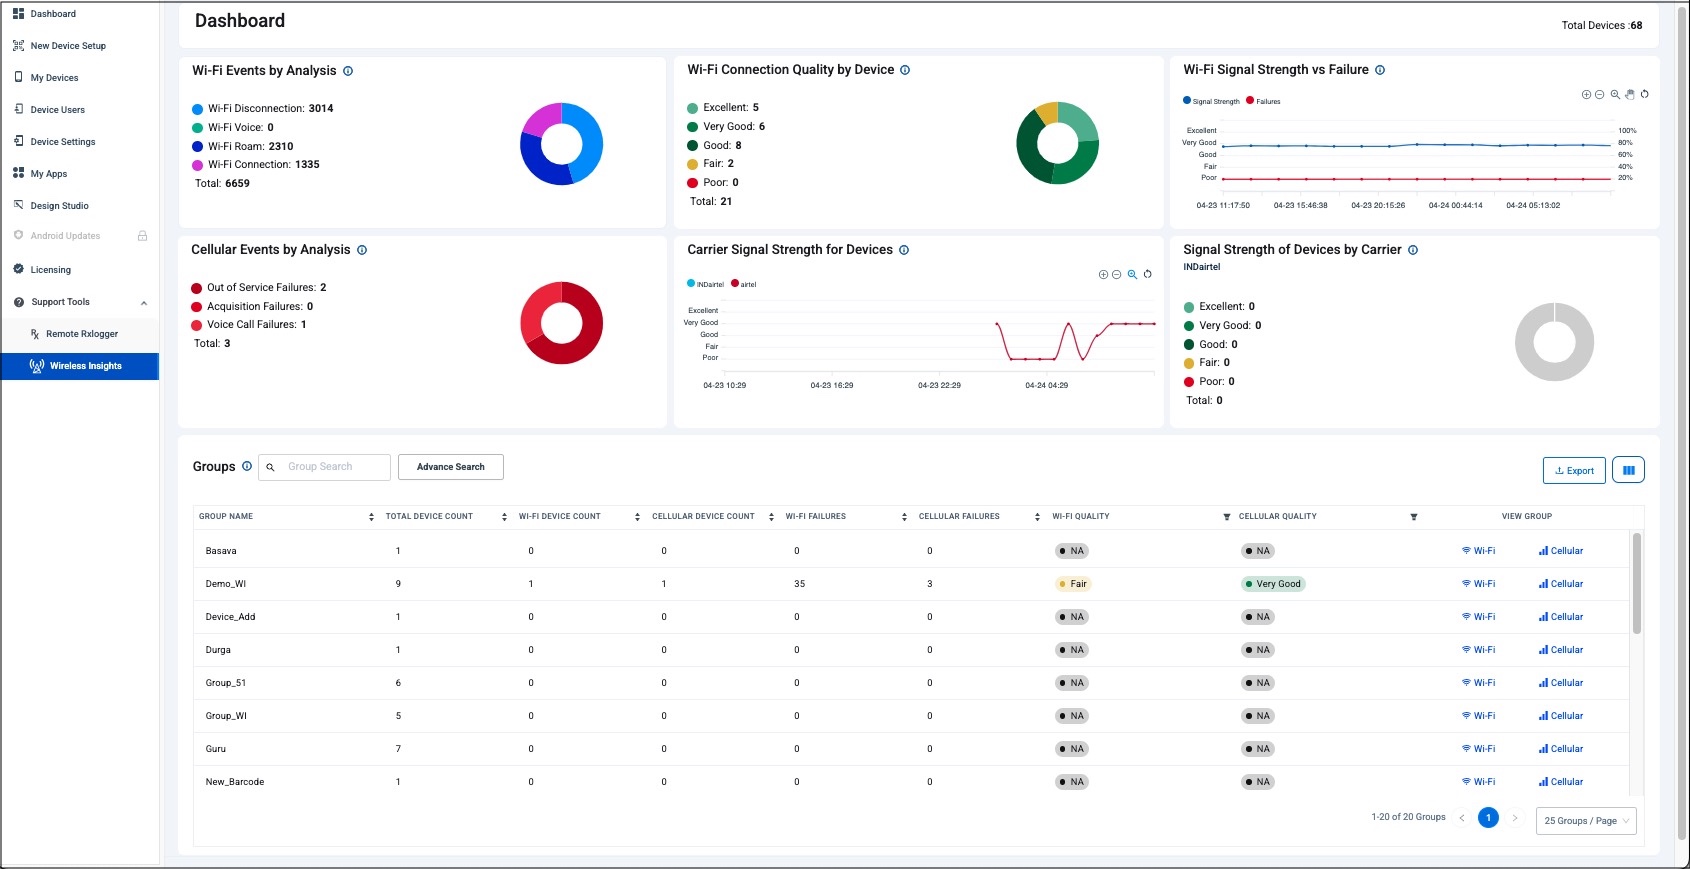Open Cellular view for Demo_WI group

(x=1561, y=584)
